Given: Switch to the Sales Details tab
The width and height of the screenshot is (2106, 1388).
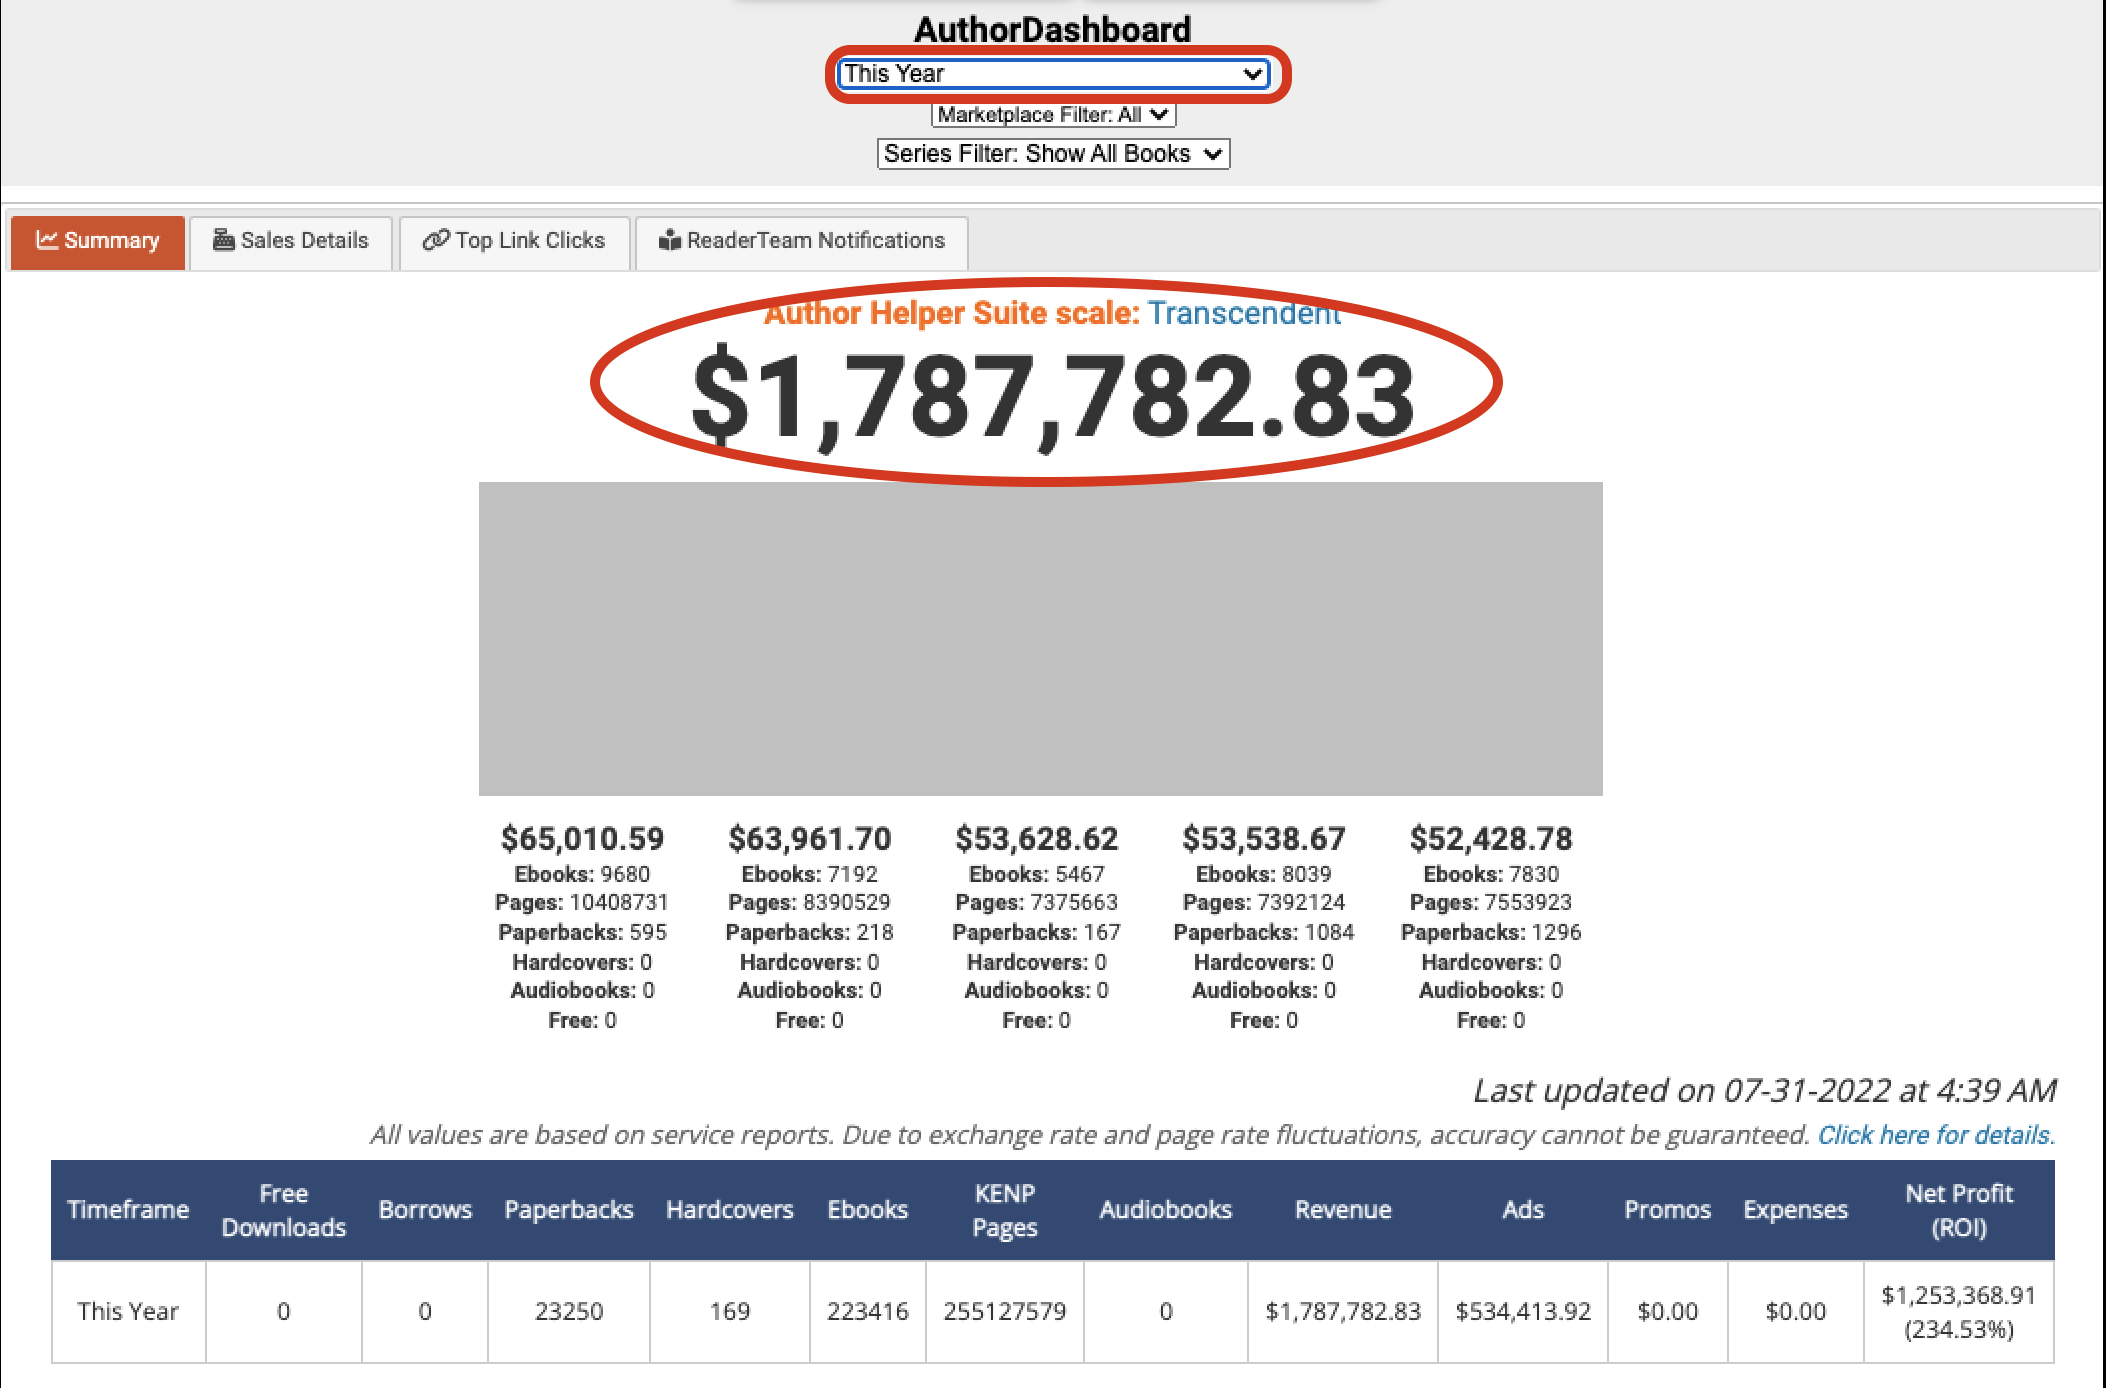Looking at the screenshot, I should pyautogui.click(x=291, y=241).
